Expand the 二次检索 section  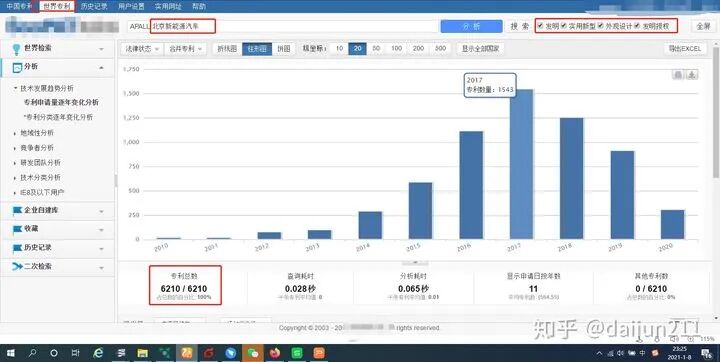(x=57, y=267)
